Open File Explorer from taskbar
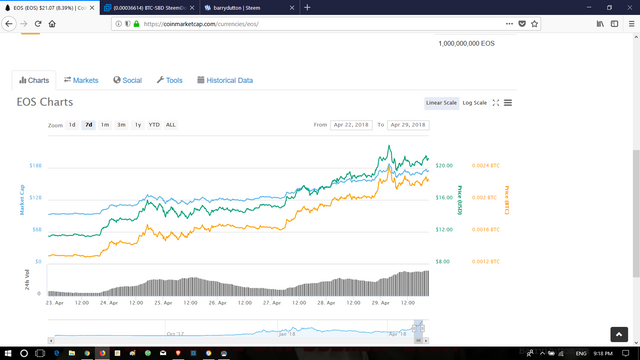Viewport: 640px width, 360px height. point(72,353)
